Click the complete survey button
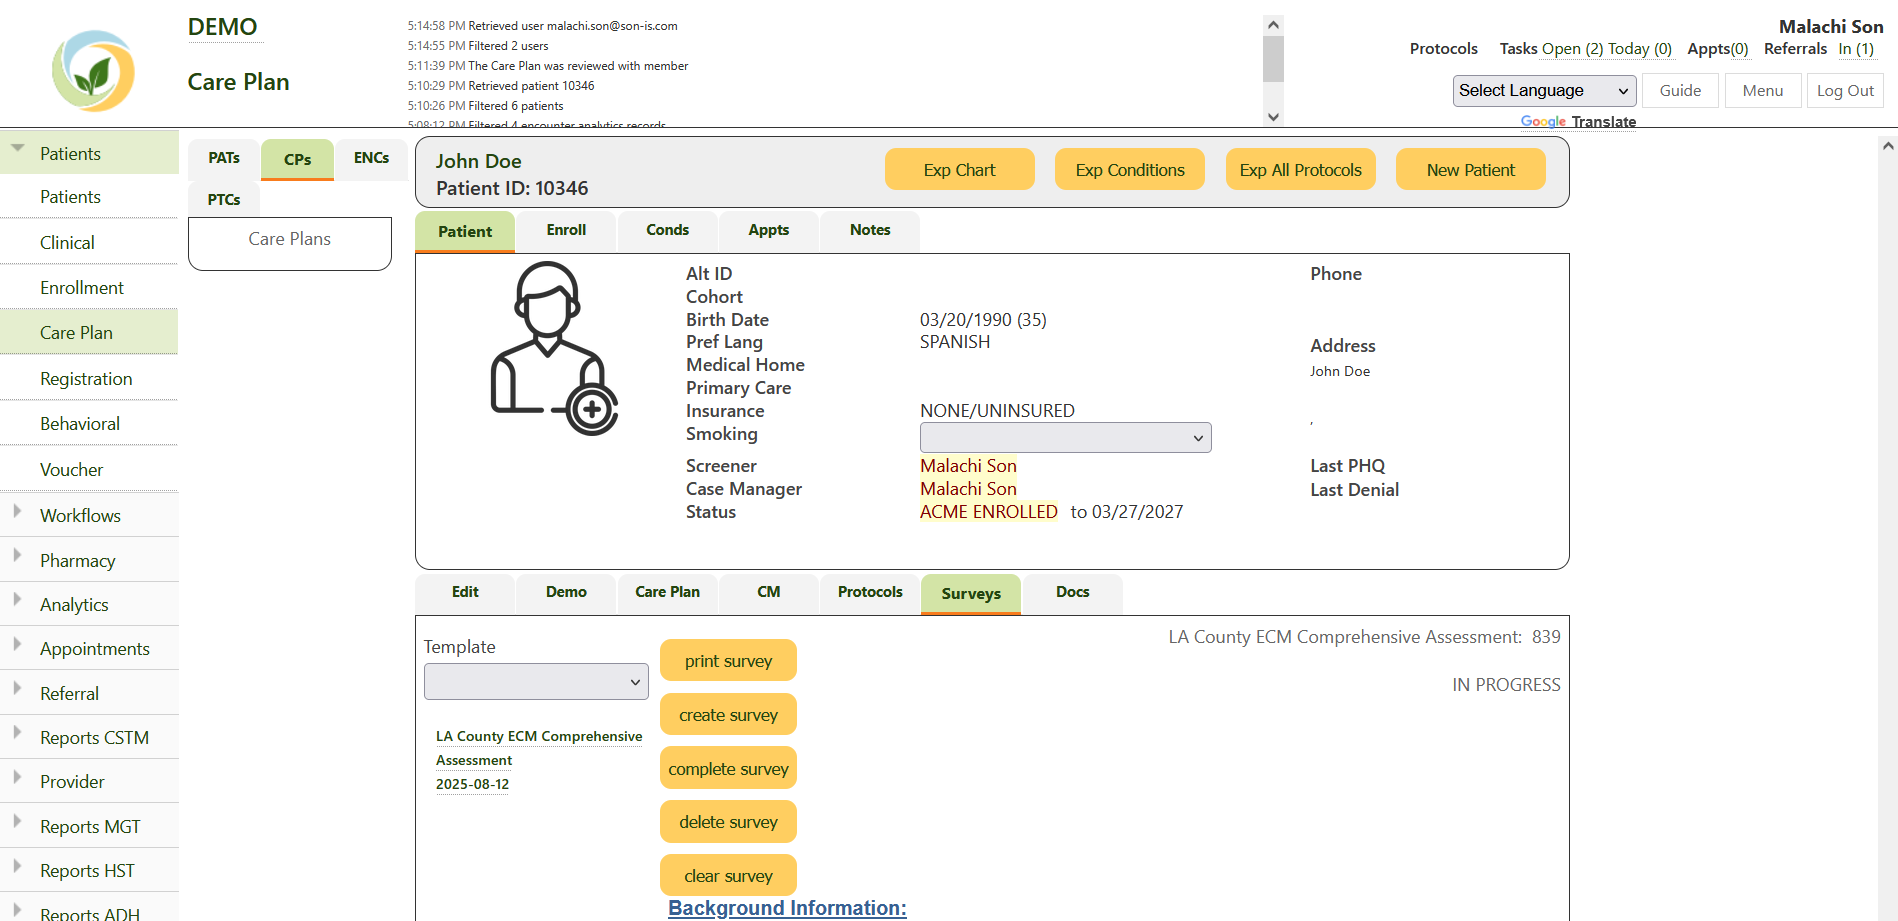The image size is (1898, 921). coord(728,769)
